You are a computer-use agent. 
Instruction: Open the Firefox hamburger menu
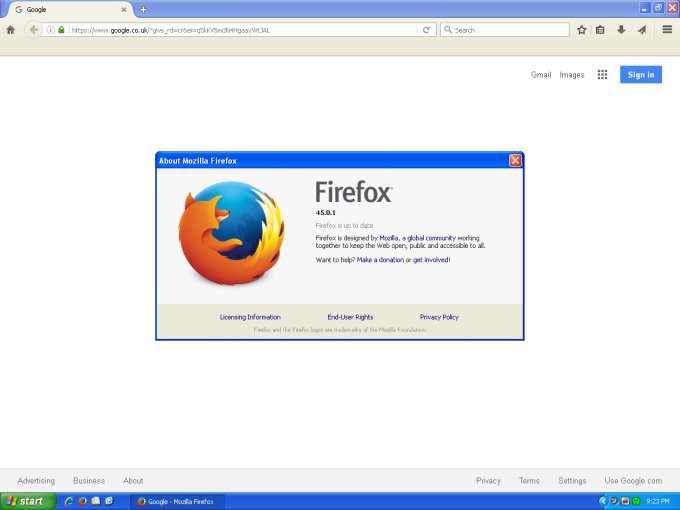point(667,29)
